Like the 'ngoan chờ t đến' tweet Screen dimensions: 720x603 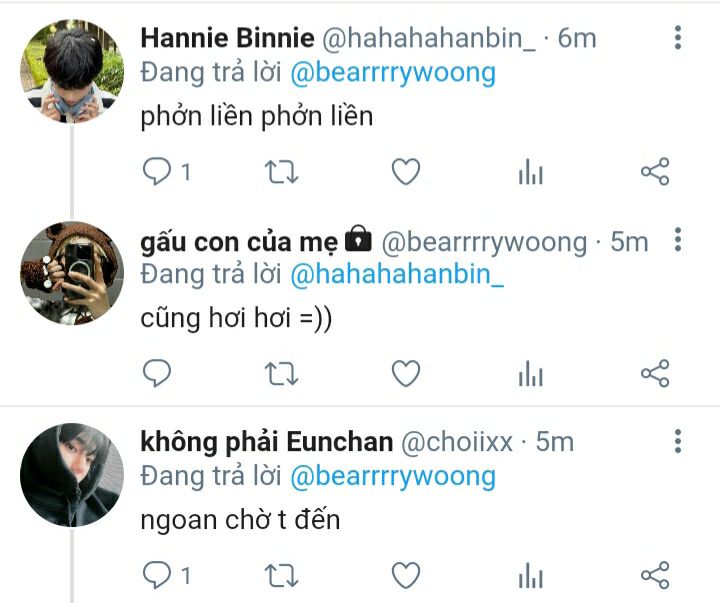click(x=406, y=575)
